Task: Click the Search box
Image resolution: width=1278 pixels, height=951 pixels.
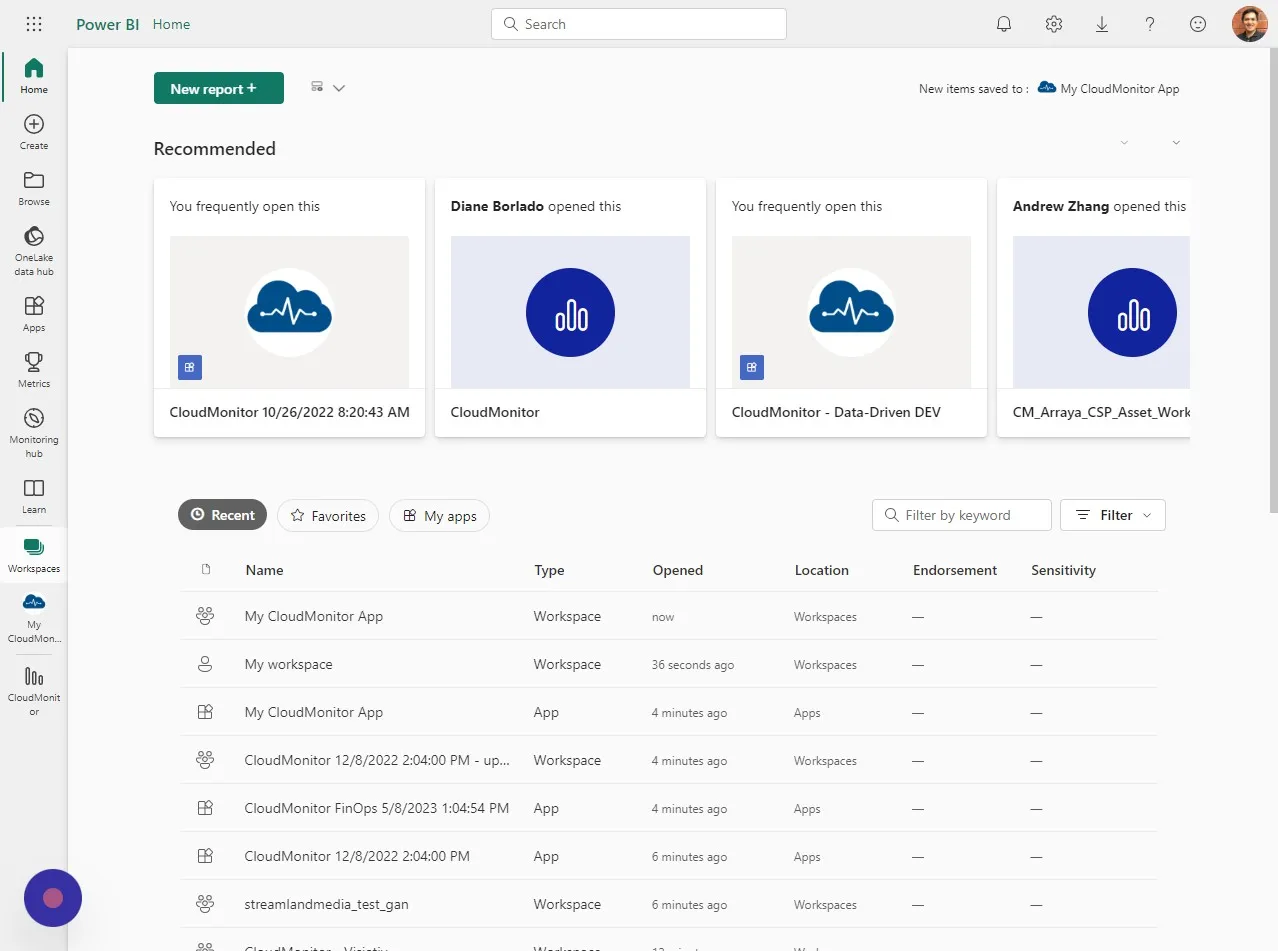Action: 639,24
